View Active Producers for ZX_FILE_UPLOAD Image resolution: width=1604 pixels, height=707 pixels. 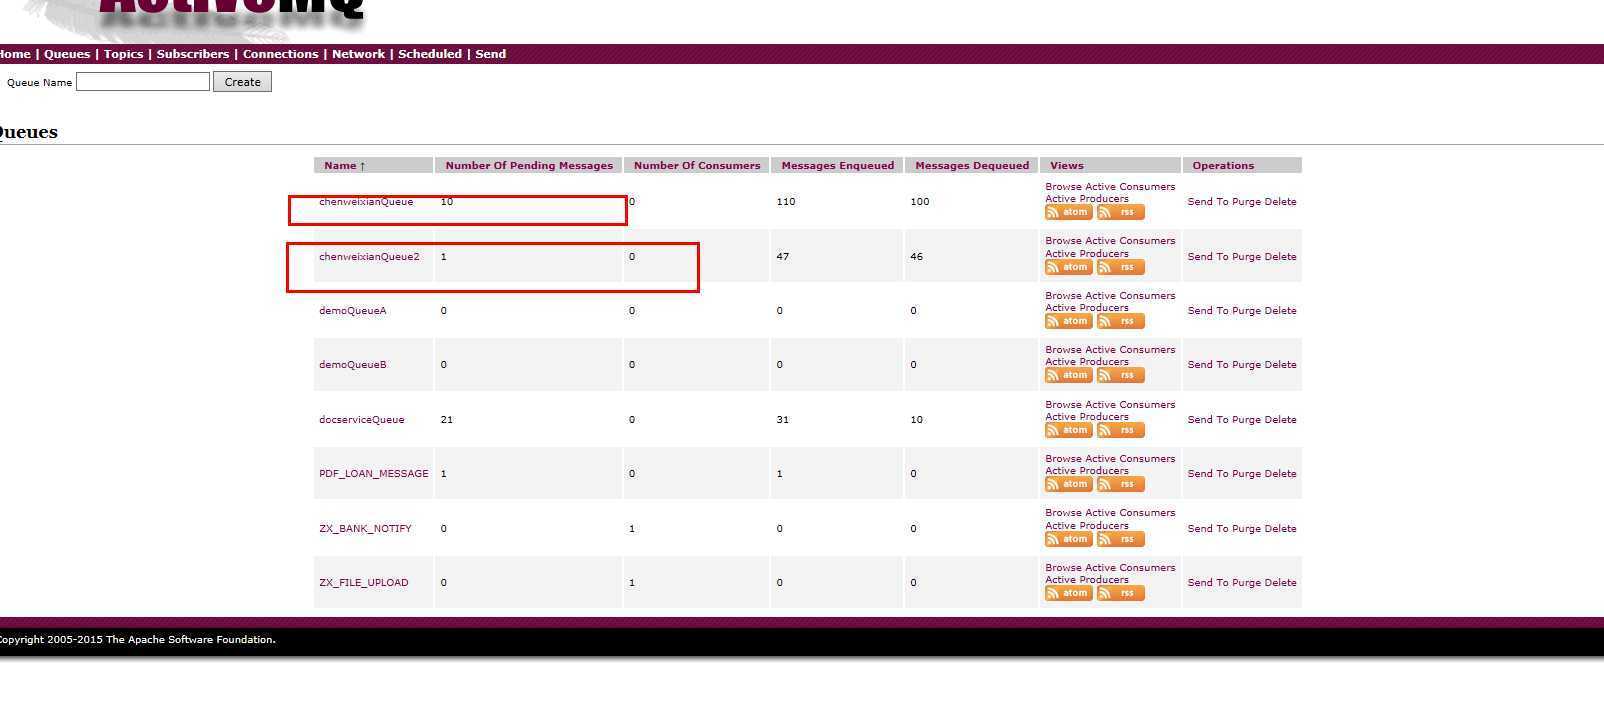(1086, 580)
